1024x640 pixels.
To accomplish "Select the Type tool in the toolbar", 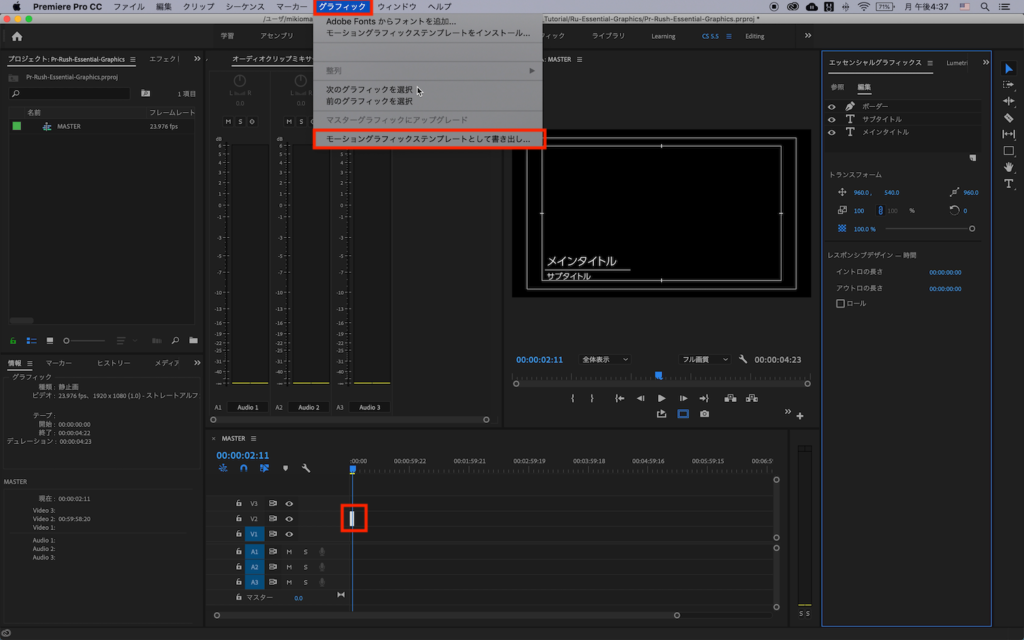I will (1008, 184).
